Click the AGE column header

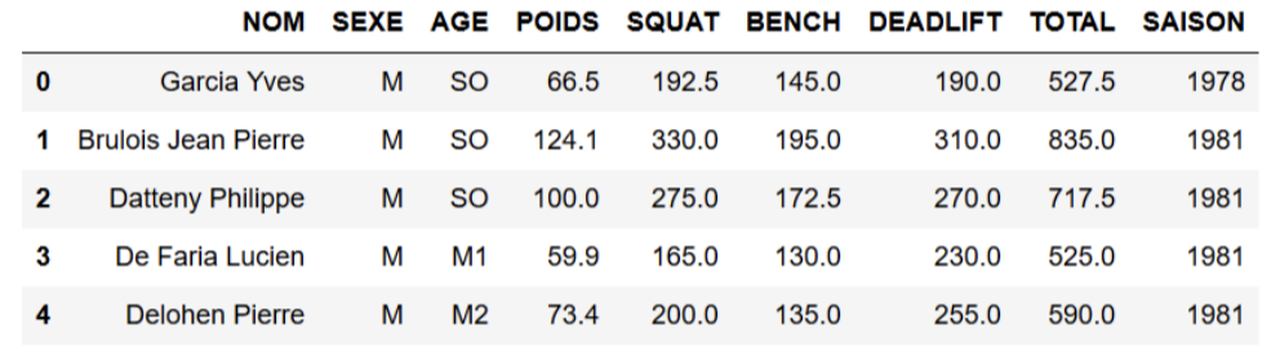pyautogui.click(x=459, y=22)
